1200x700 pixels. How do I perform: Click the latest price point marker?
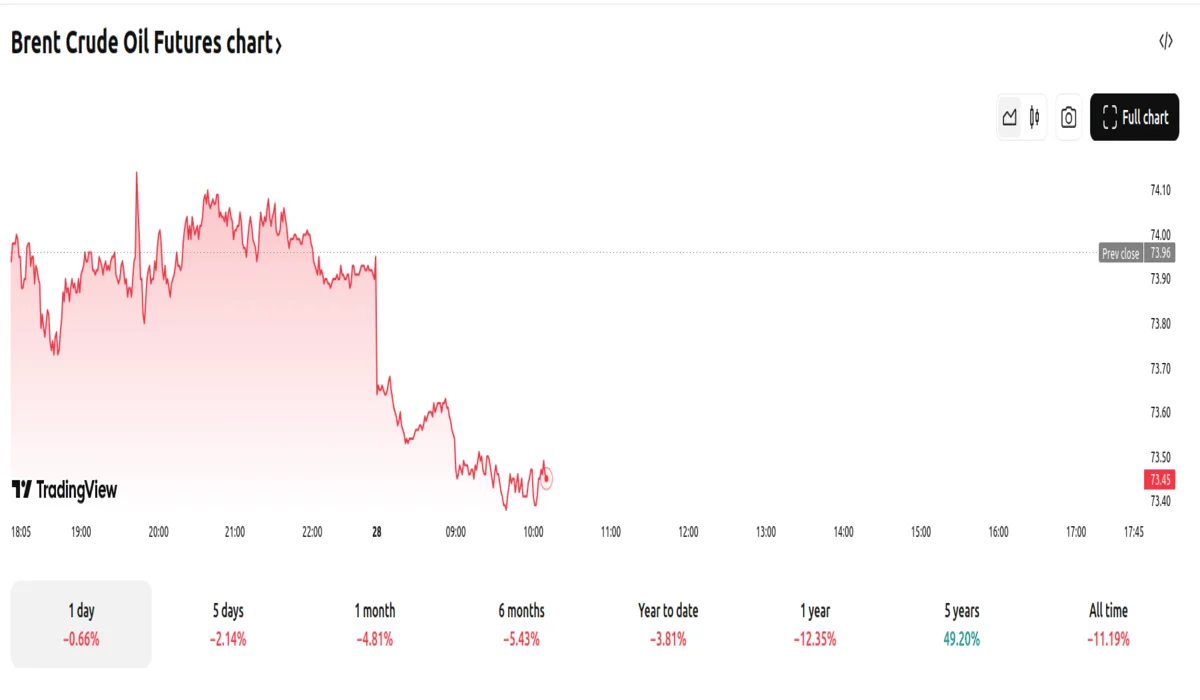tap(546, 478)
